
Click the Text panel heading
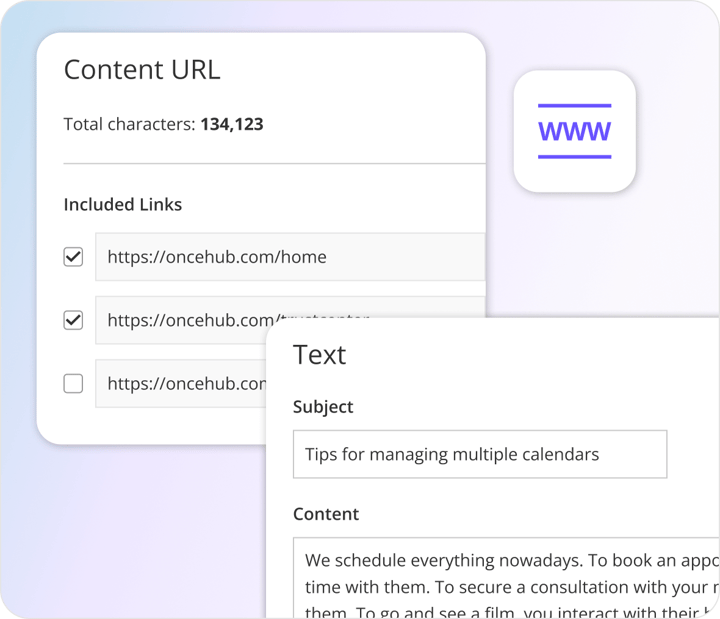click(x=319, y=355)
